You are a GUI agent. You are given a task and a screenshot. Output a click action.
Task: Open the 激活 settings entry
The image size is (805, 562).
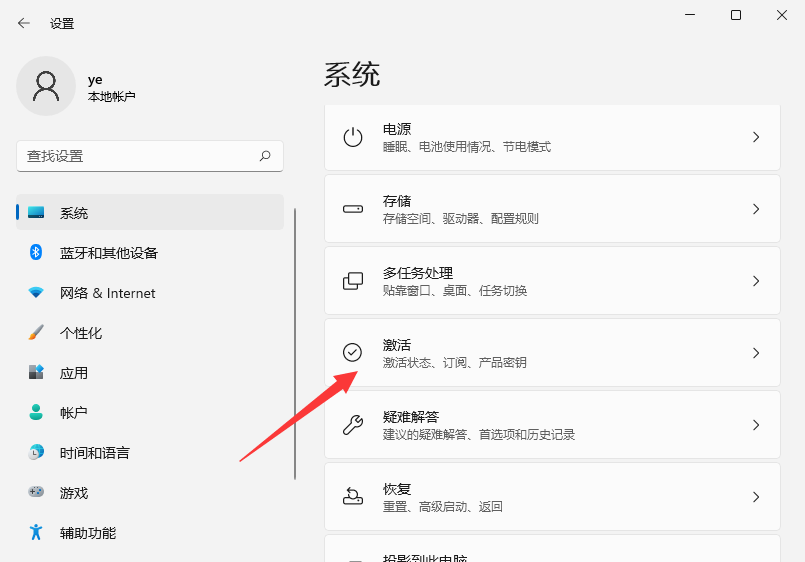point(552,353)
